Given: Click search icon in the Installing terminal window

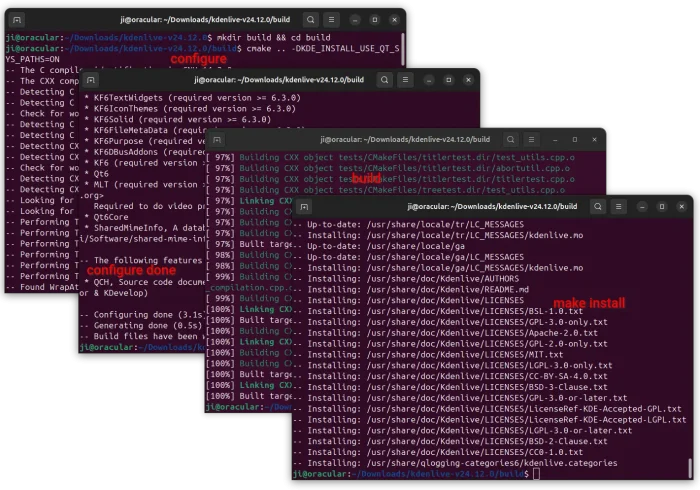Looking at the screenshot, I should (598, 207).
